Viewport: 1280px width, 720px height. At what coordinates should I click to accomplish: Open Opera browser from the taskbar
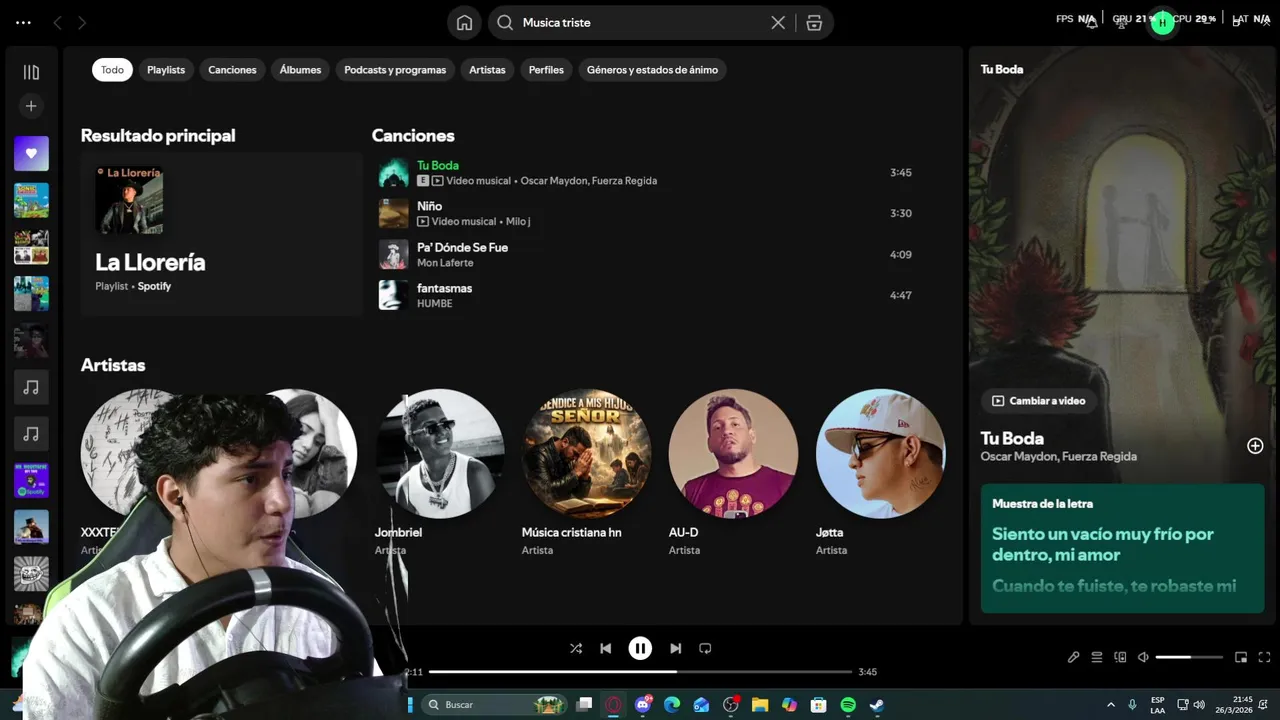coord(613,705)
